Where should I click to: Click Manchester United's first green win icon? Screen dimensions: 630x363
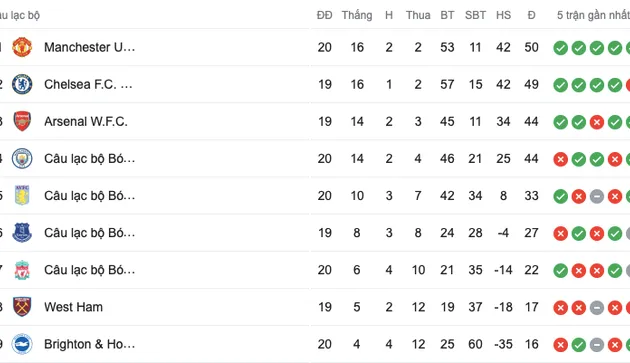coord(560,48)
